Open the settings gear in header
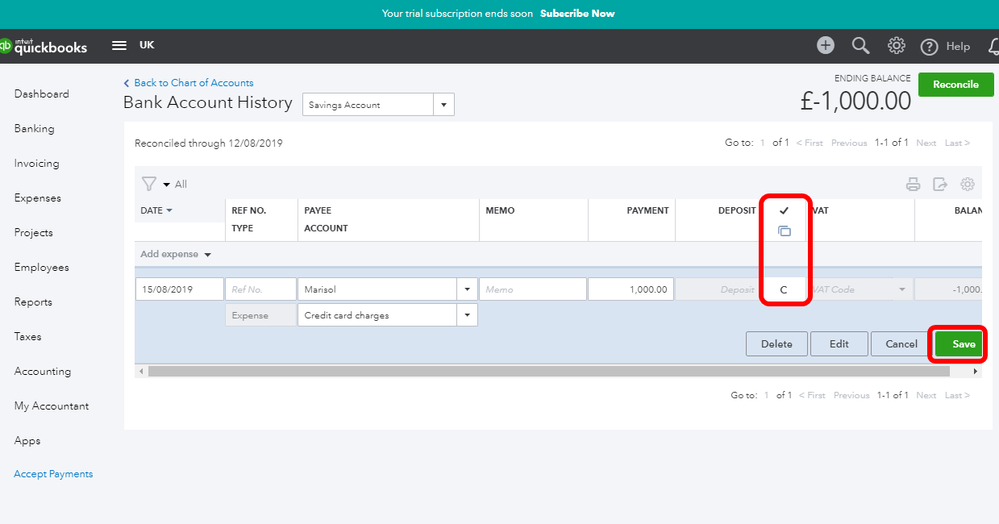Image resolution: width=999 pixels, height=524 pixels. pyautogui.click(x=896, y=45)
